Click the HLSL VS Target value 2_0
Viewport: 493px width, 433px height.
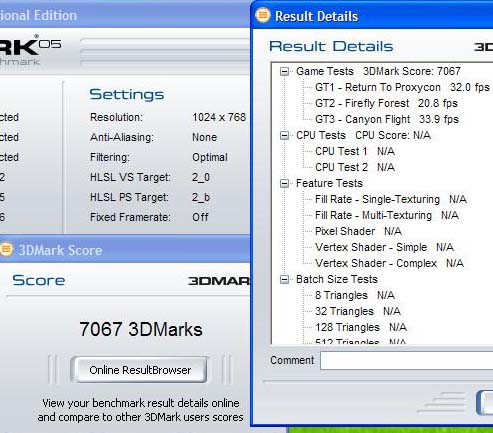coord(201,177)
